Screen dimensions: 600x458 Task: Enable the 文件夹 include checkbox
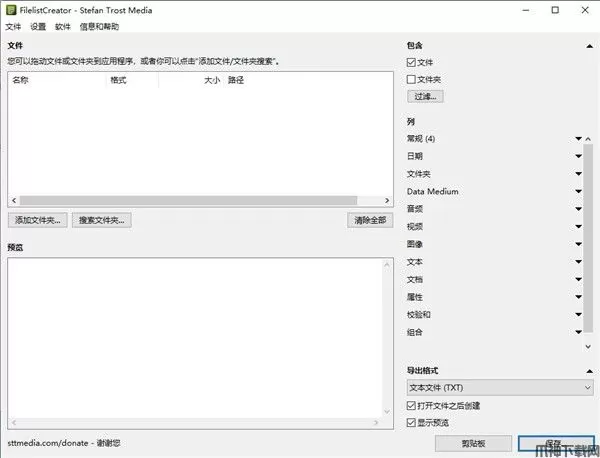(x=411, y=79)
